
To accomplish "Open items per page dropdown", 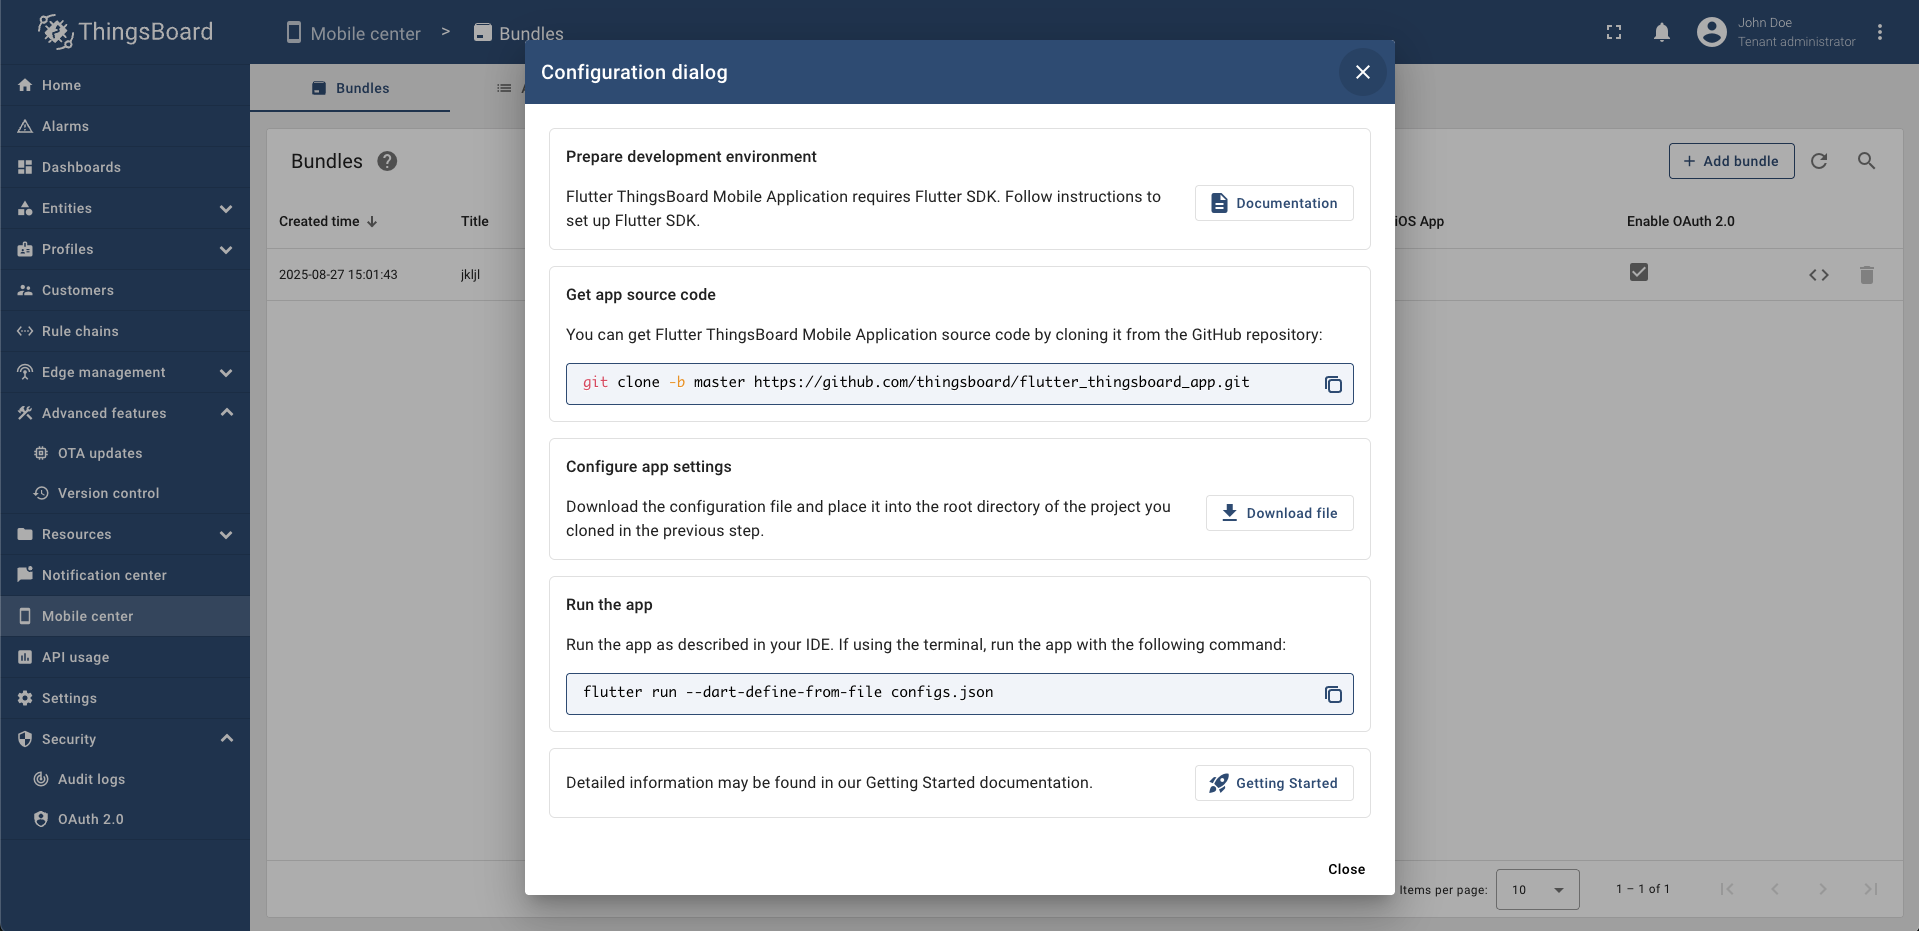I will [1537, 889].
